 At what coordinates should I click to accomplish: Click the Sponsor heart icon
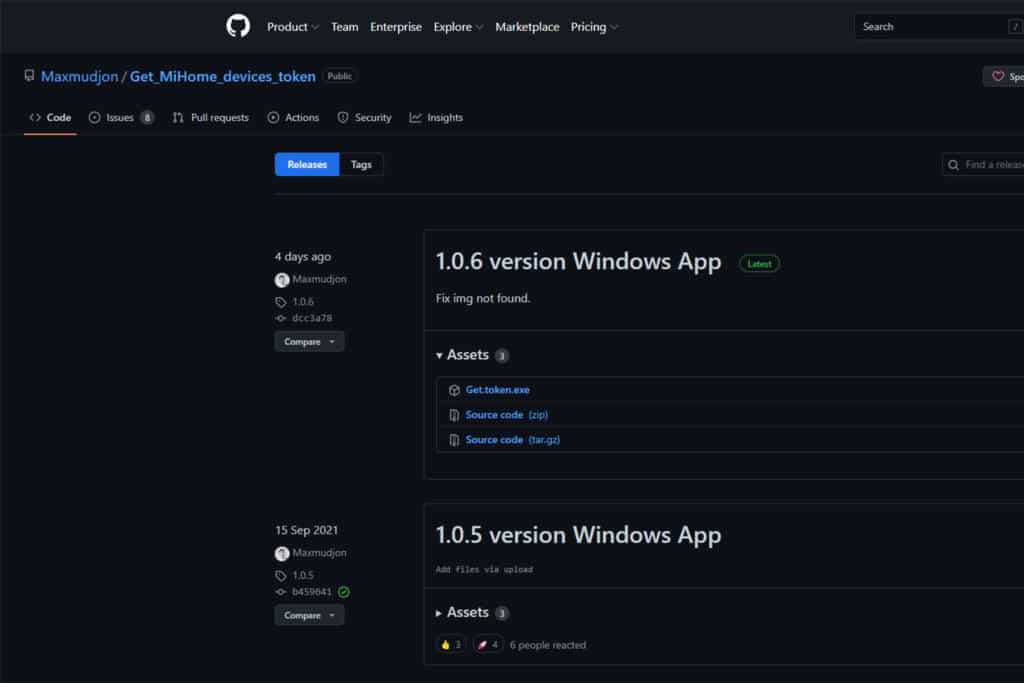tap(997, 76)
